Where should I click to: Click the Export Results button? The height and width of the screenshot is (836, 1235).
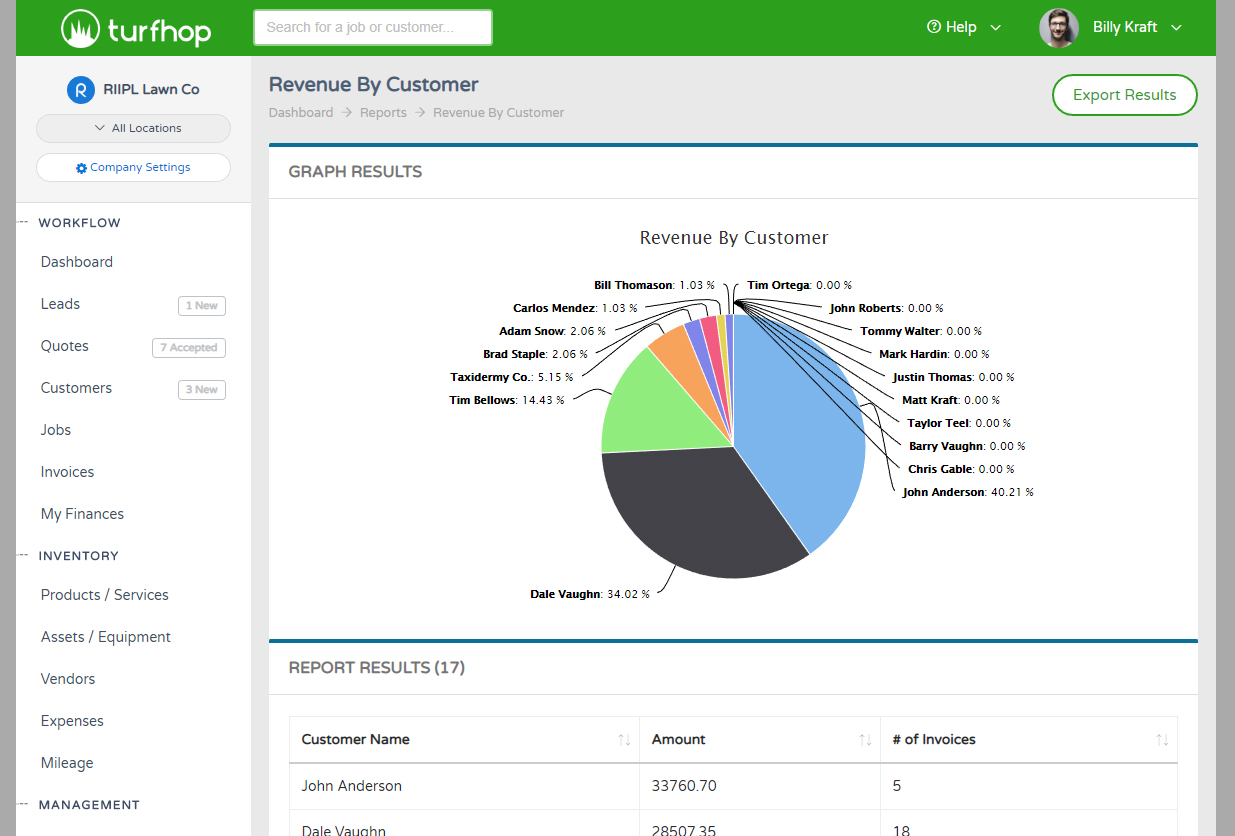1124,95
